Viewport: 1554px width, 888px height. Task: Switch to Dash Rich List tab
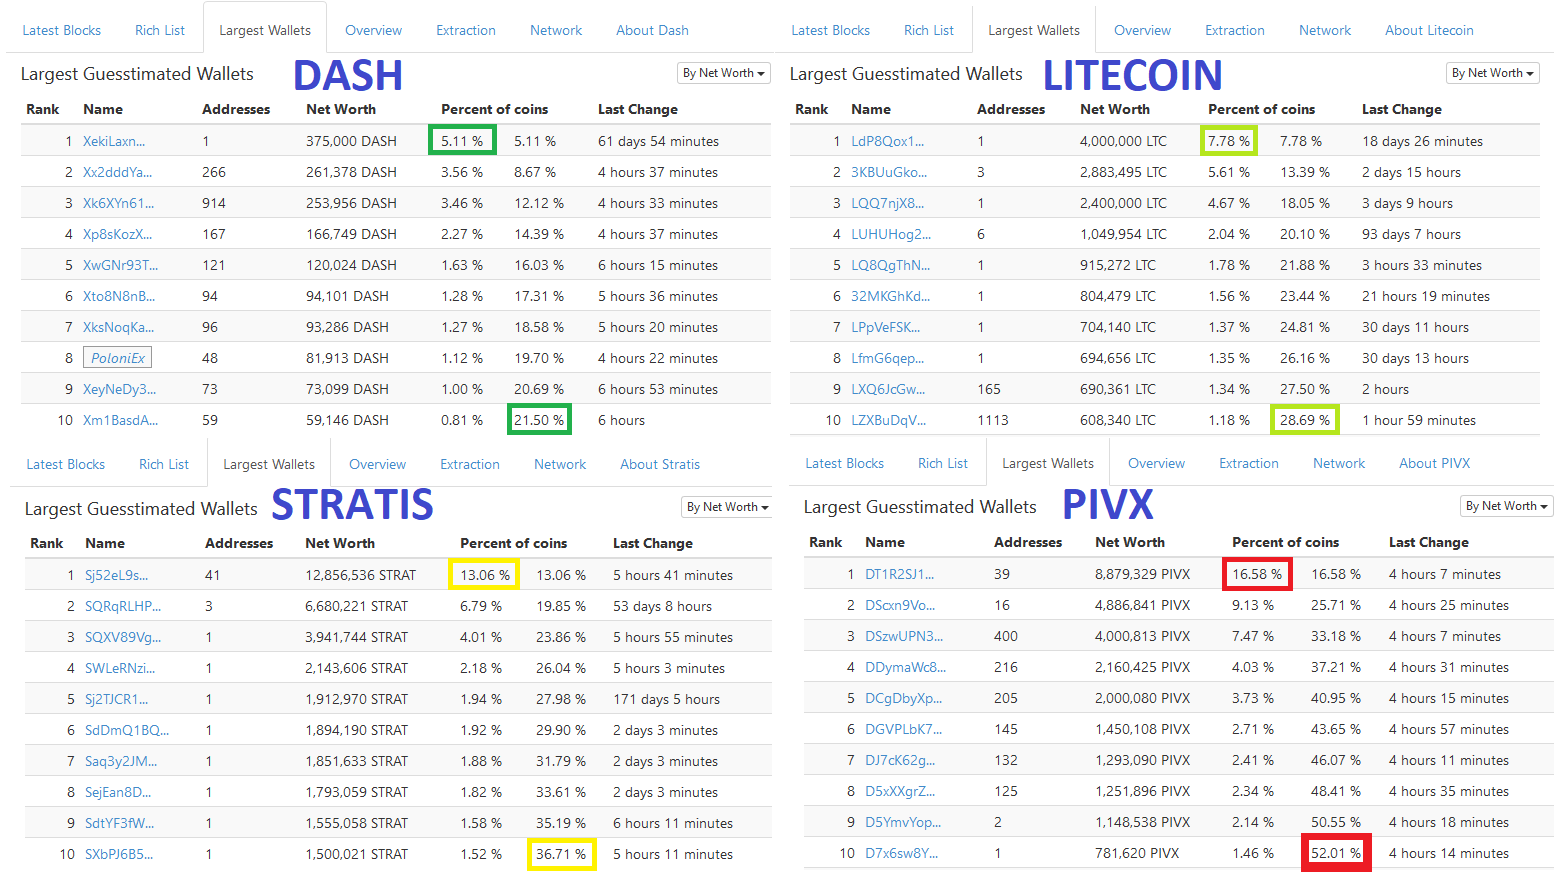click(160, 30)
